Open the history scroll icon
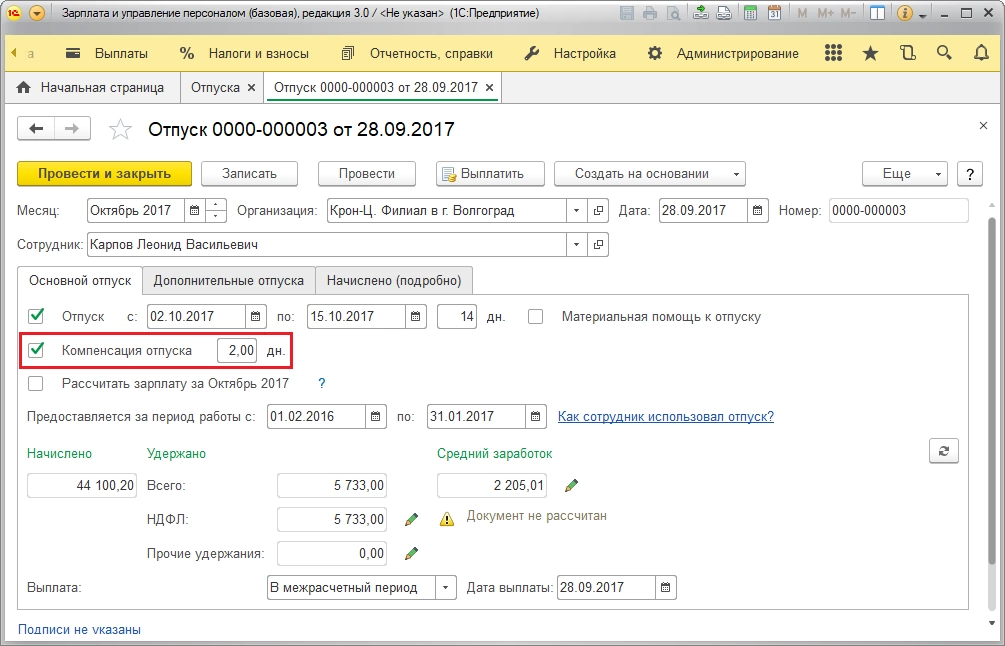The width and height of the screenshot is (1005, 646). click(x=908, y=53)
